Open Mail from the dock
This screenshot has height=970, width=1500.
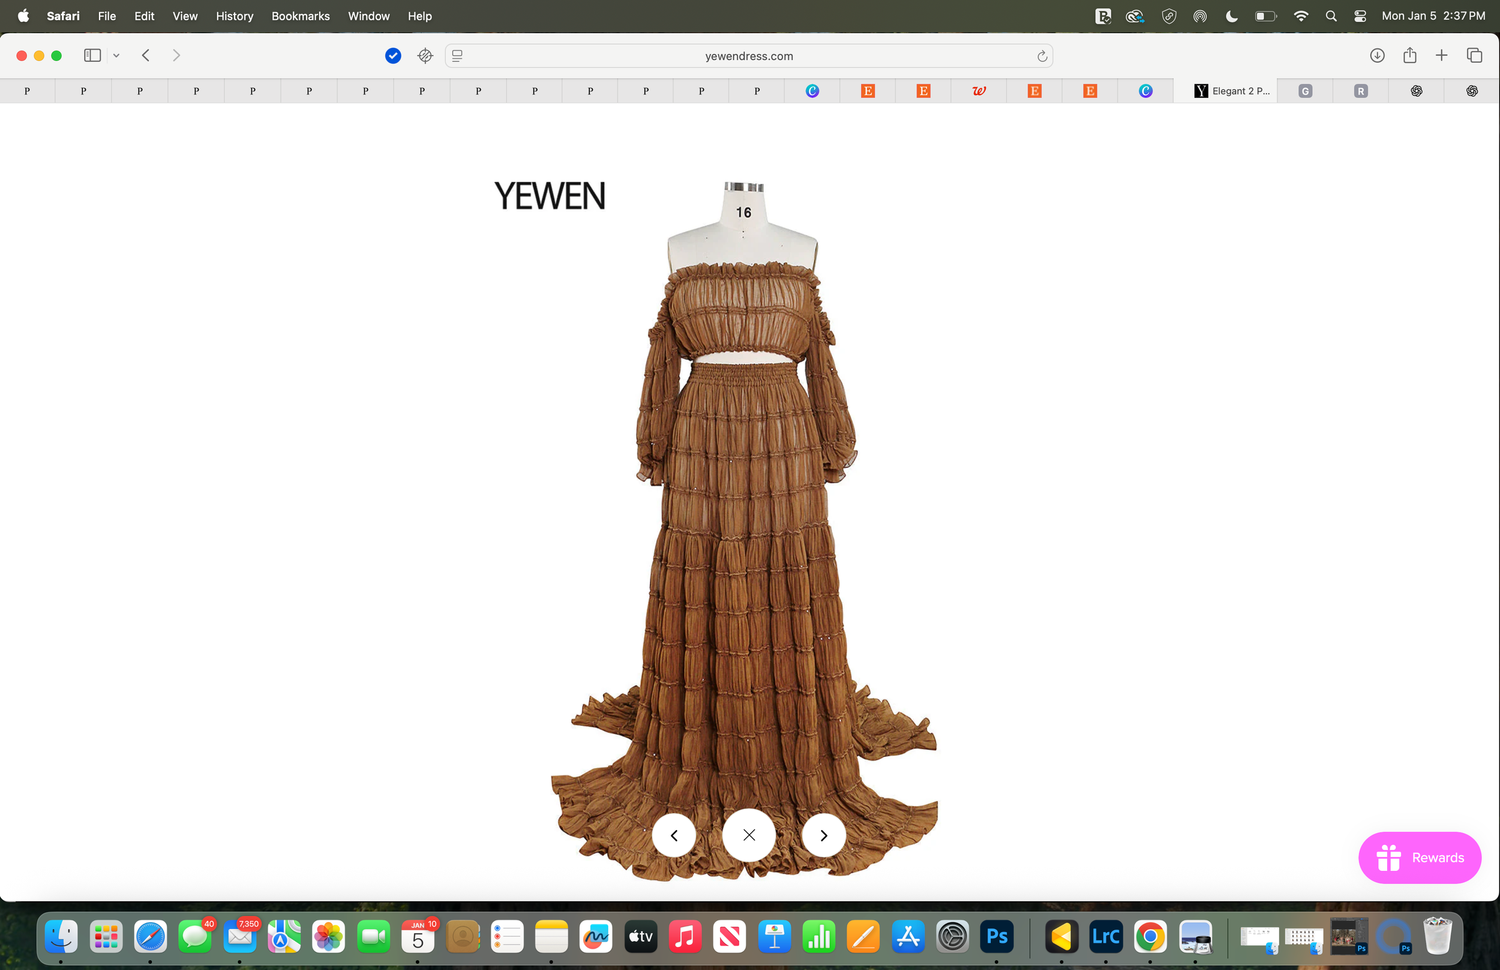click(x=240, y=937)
